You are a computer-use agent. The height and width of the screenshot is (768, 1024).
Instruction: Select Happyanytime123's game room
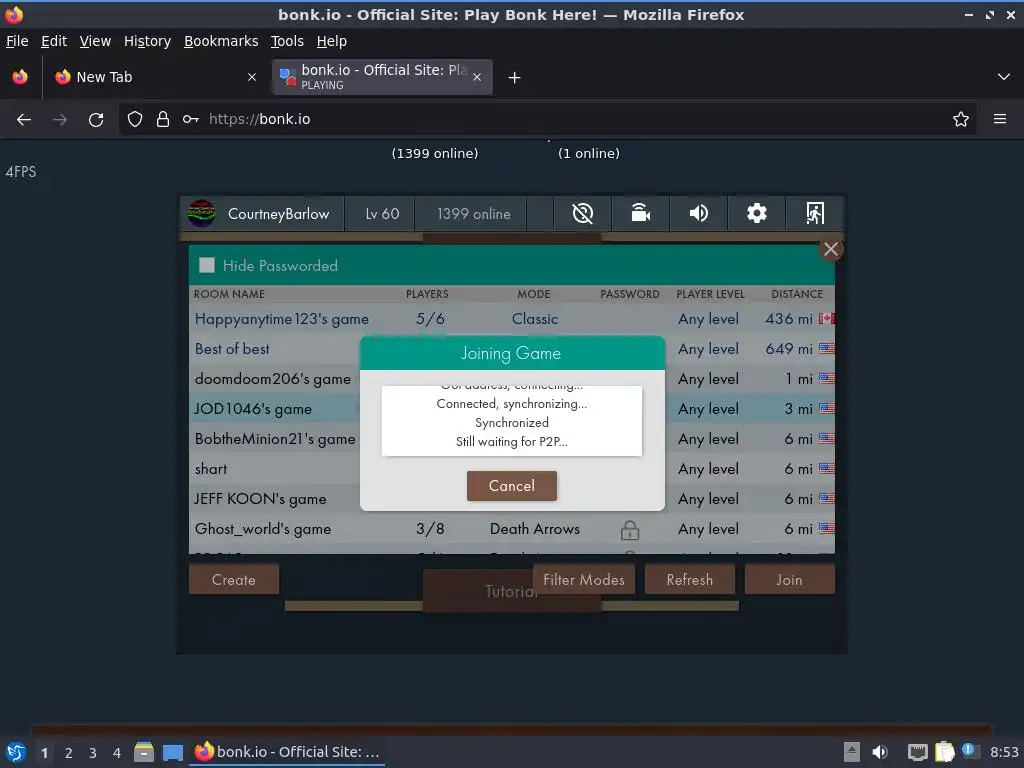click(511, 319)
